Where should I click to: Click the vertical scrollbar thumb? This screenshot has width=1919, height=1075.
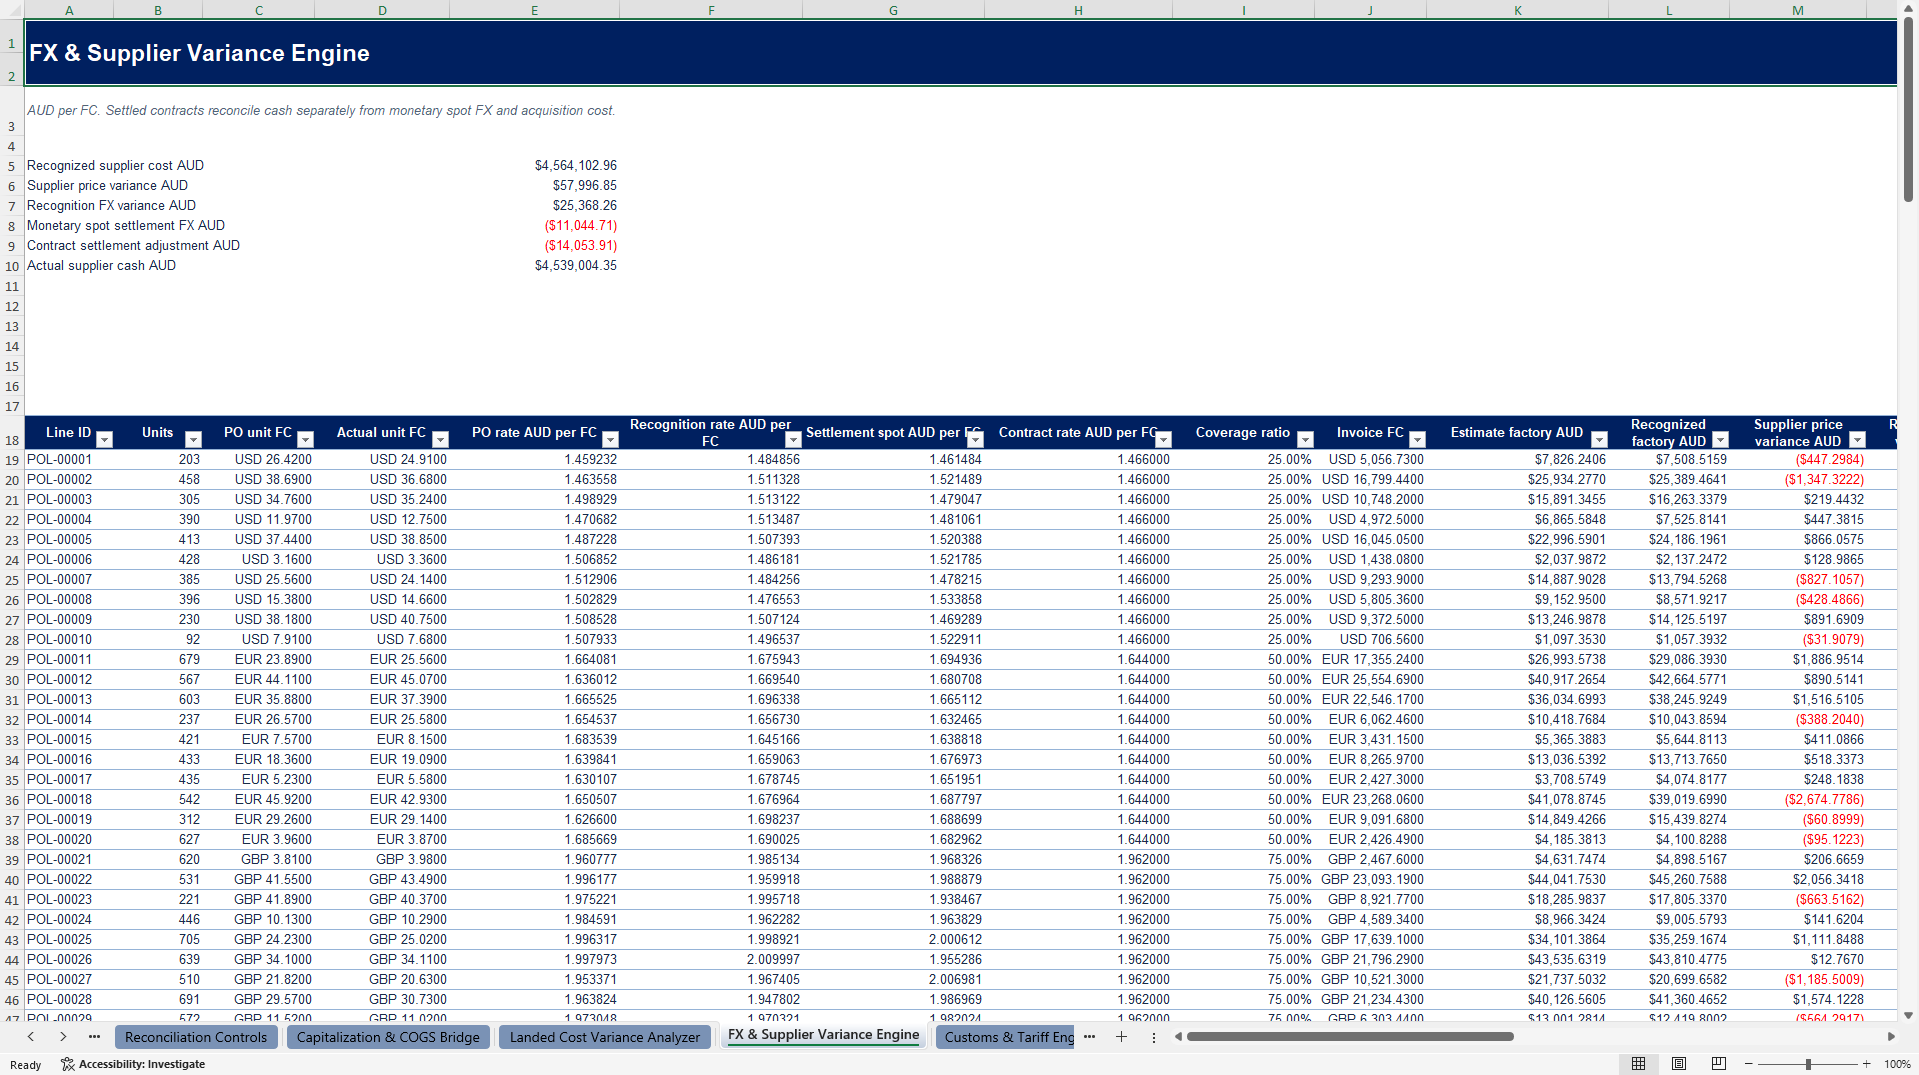point(1908,109)
